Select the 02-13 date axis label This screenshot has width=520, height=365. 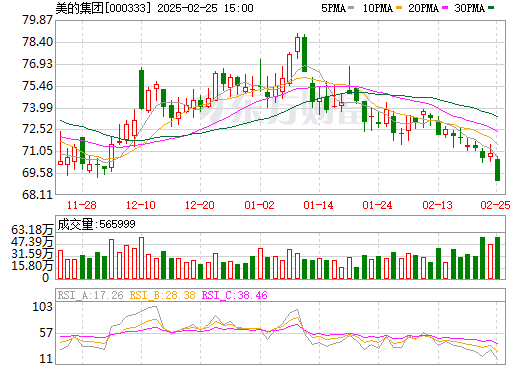coord(437,205)
